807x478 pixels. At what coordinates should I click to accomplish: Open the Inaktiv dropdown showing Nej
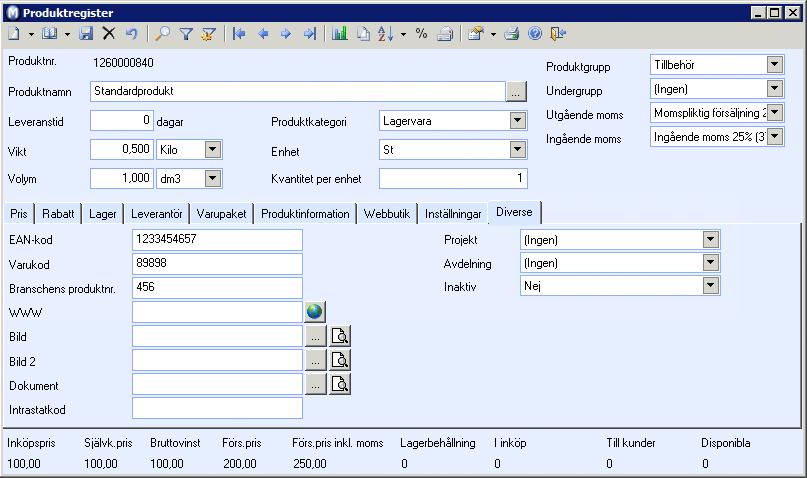coord(710,286)
